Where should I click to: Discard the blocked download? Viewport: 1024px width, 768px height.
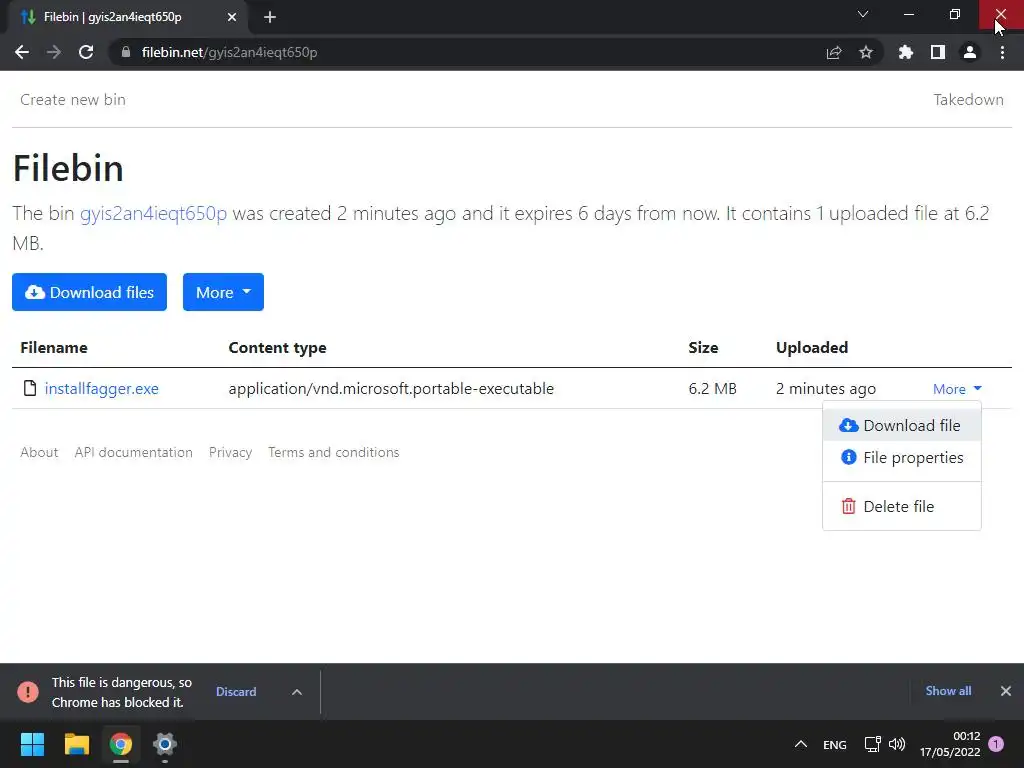(x=236, y=692)
